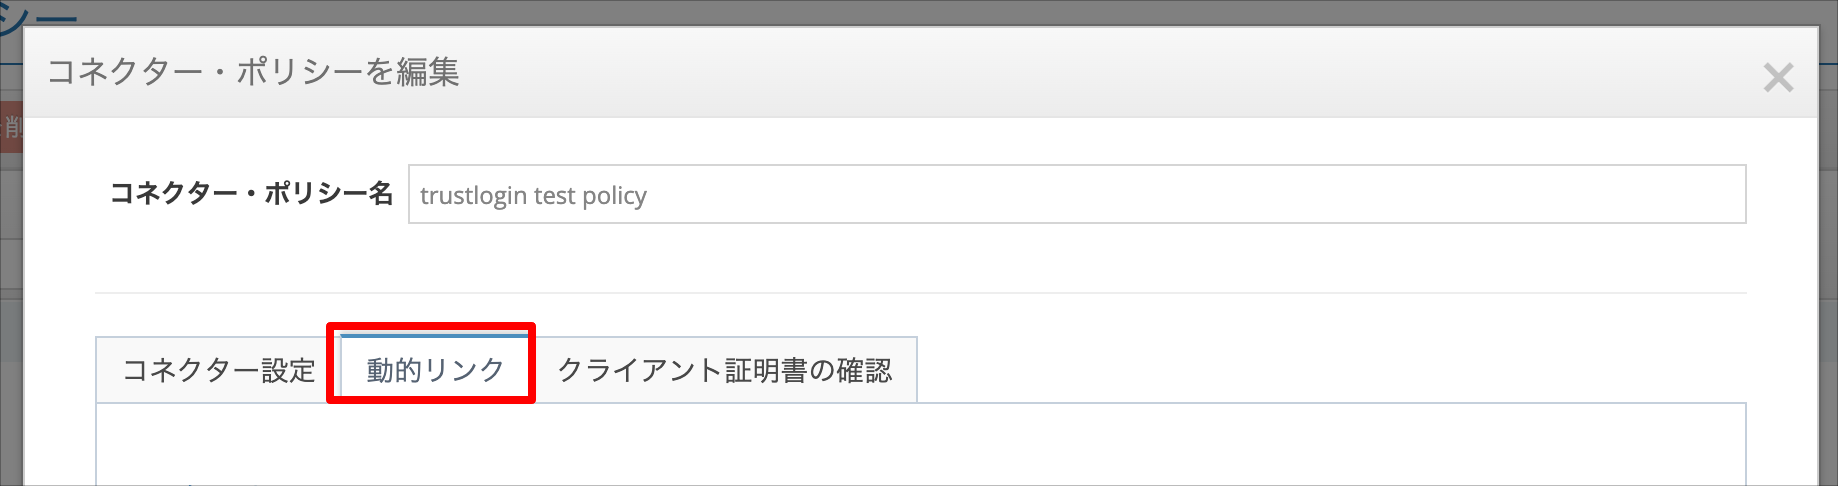Open the 動的リンク tab

coord(435,370)
